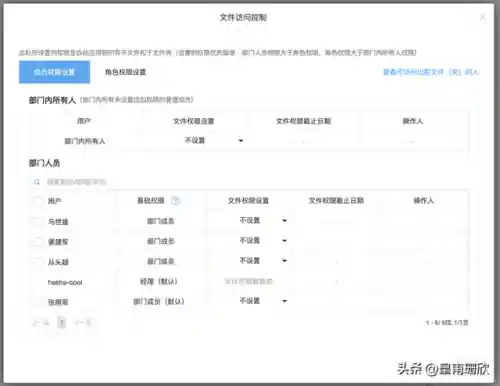This screenshot has height=386, width=500.
Task: Click the 部门内所有人 section heading
Action: [x=52, y=100]
